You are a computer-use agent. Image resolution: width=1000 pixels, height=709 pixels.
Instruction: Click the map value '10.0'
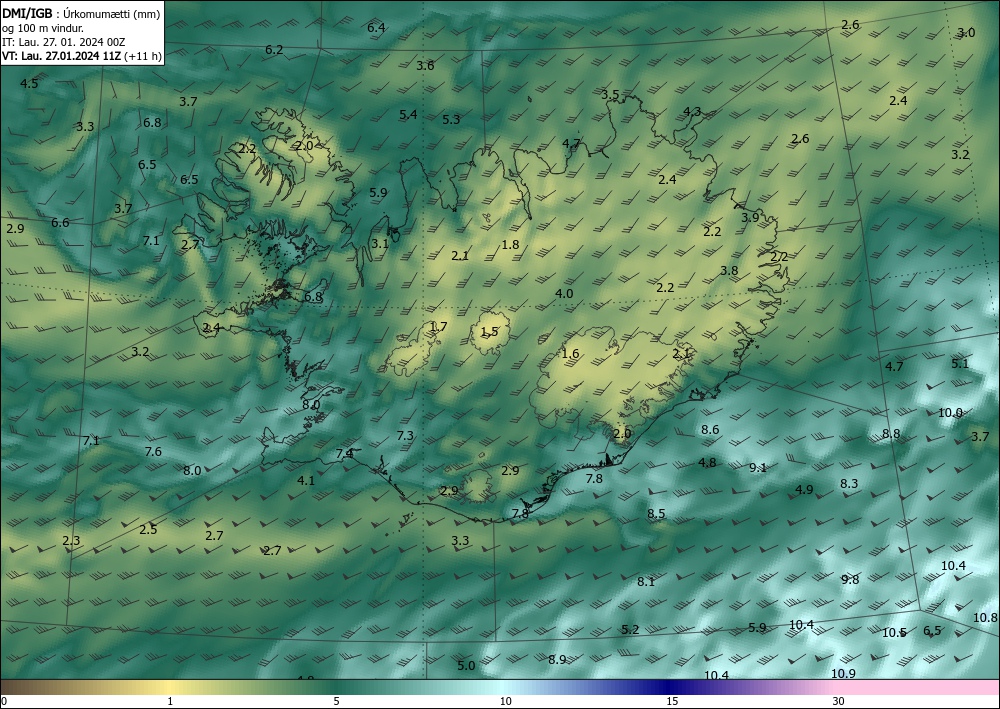tap(950, 413)
